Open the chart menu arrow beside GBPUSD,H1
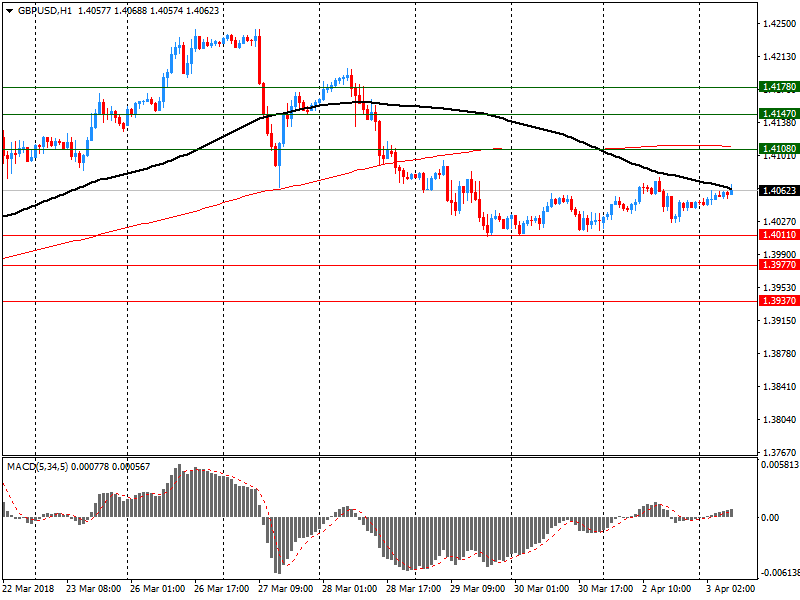 pos(9,10)
